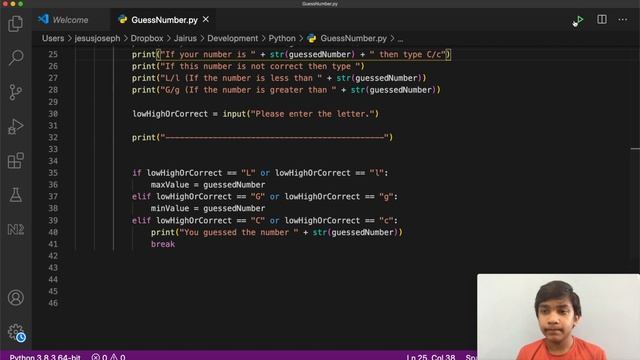Click "maxValue = guessedNumber" on line 36
This screenshot has width=640, height=360.
tap(208, 184)
